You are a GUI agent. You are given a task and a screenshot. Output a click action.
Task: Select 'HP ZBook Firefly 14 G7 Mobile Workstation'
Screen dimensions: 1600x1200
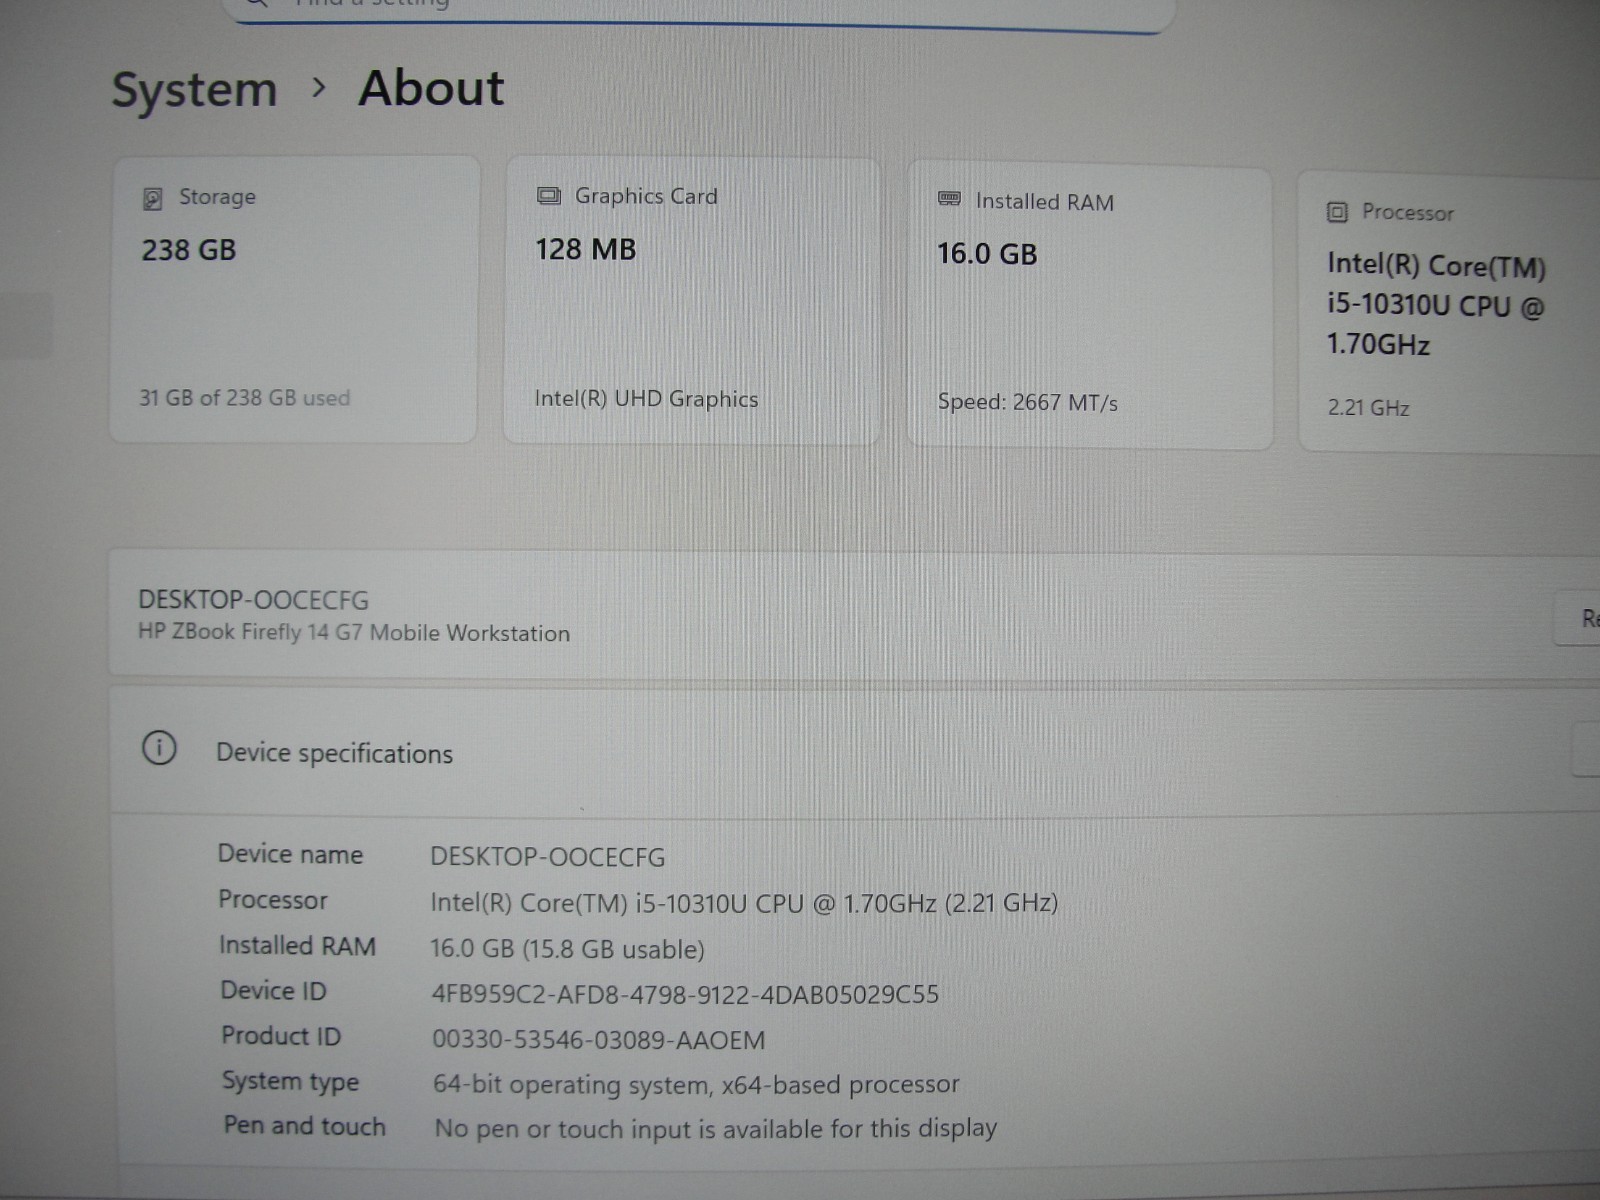point(354,633)
